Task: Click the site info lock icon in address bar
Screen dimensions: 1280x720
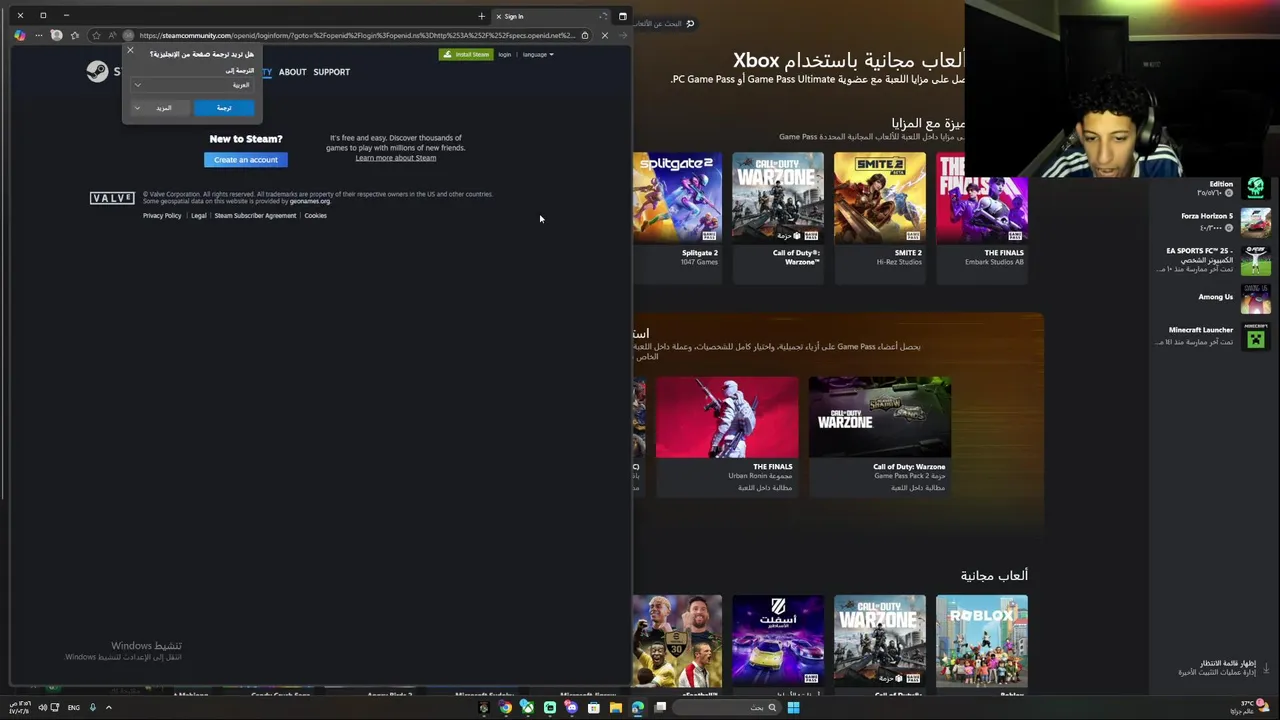Action: (585, 35)
